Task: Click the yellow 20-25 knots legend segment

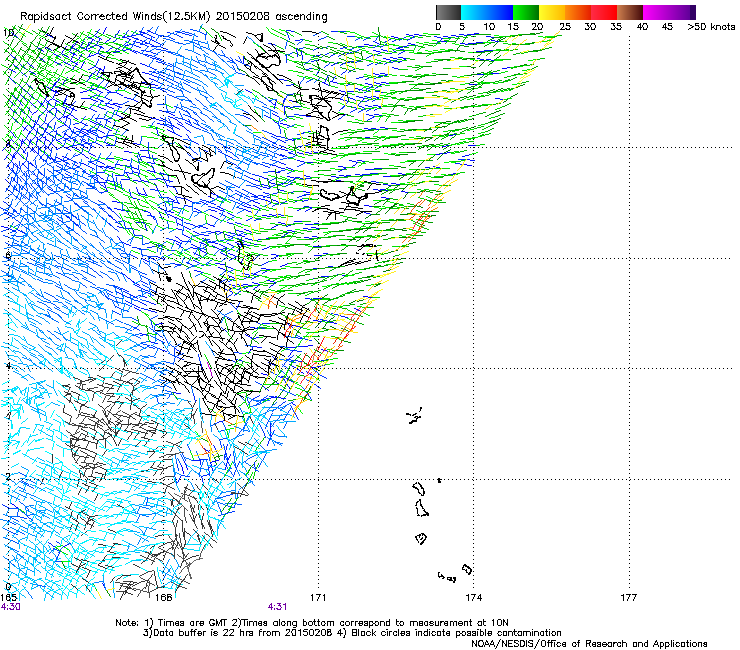Action: point(552,12)
